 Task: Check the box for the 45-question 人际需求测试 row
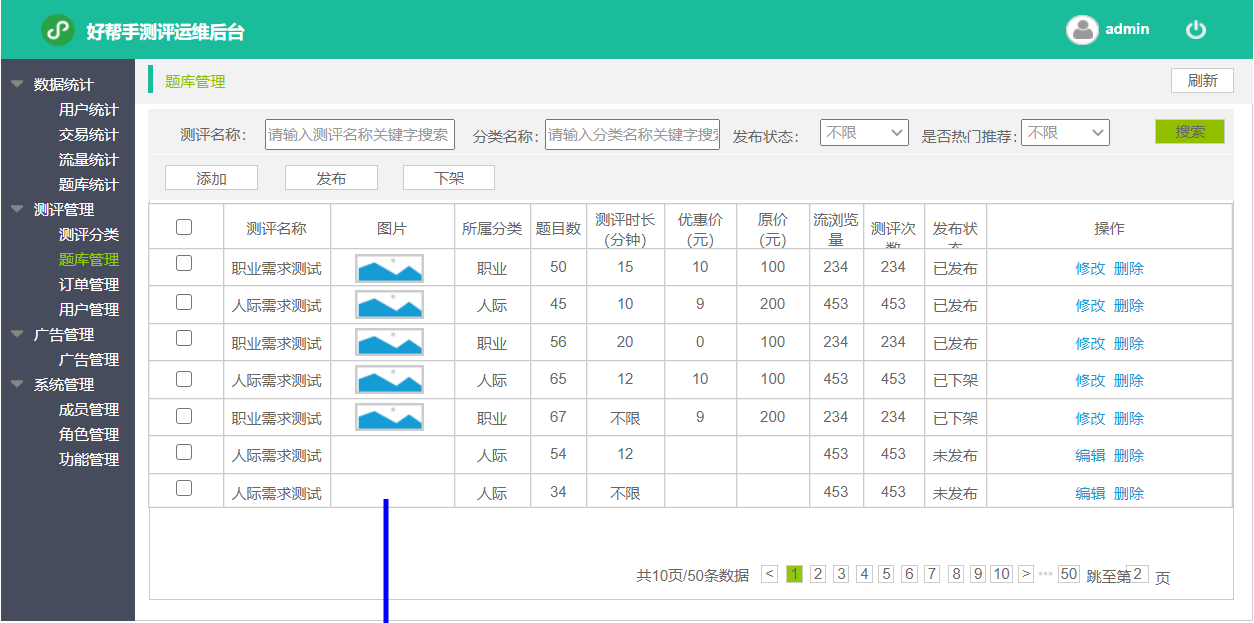click(x=184, y=301)
